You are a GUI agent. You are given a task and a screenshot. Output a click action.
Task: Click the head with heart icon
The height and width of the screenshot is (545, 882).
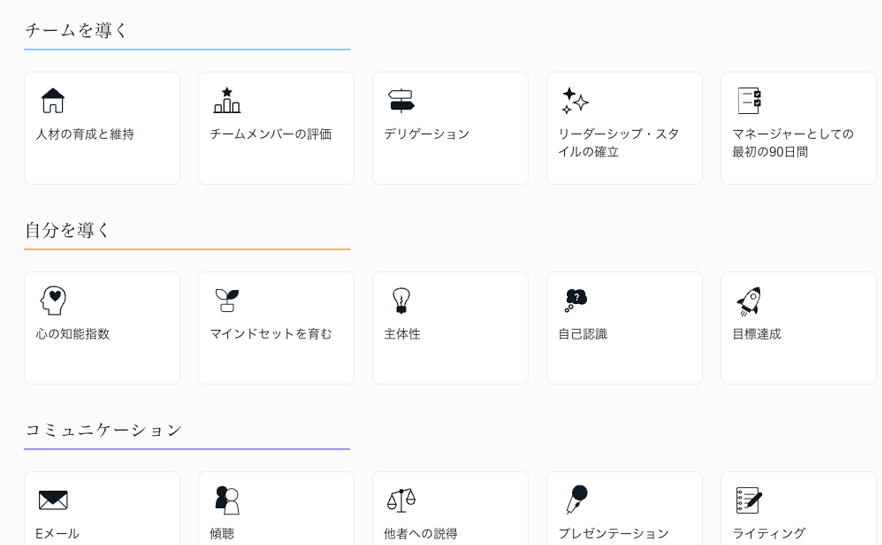point(53,300)
